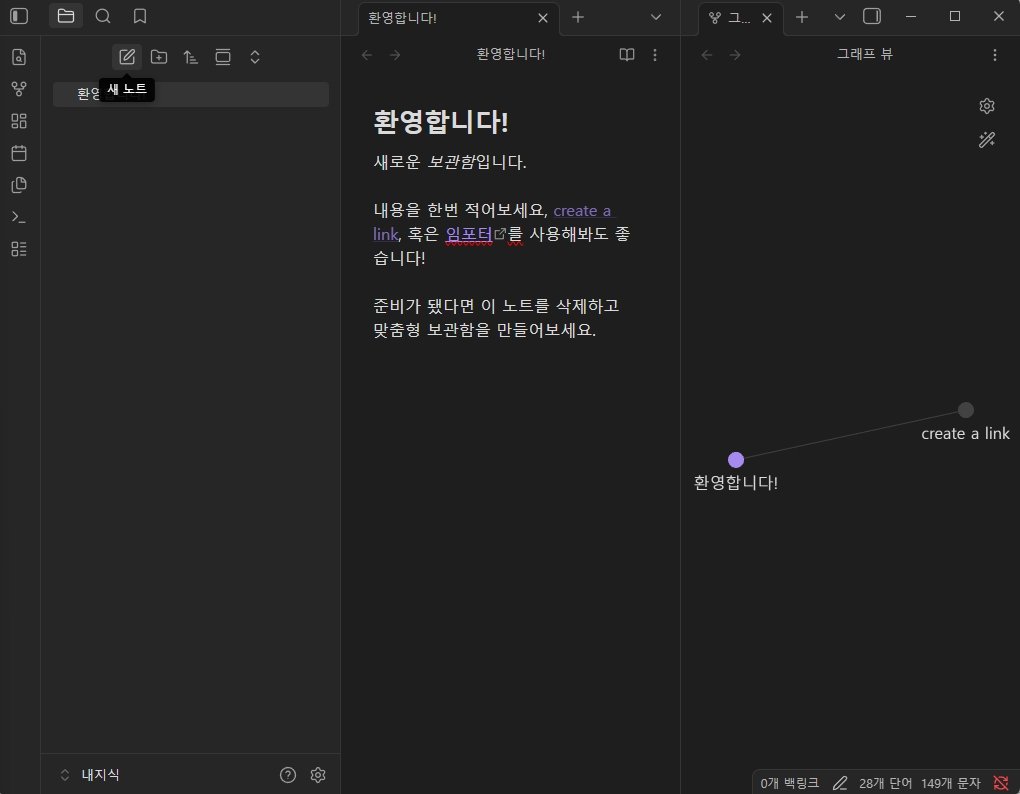Add new tab in the note pane
Image resolution: width=1020 pixels, height=794 pixels.
coord(577,18)
